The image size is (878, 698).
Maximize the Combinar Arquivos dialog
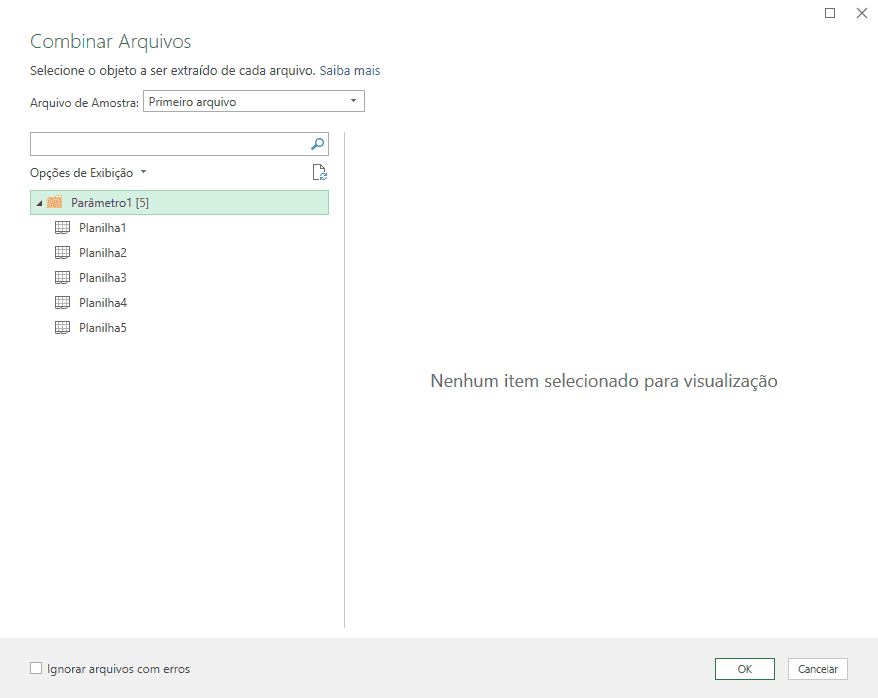pyautogui.click(x=830, y=13)
